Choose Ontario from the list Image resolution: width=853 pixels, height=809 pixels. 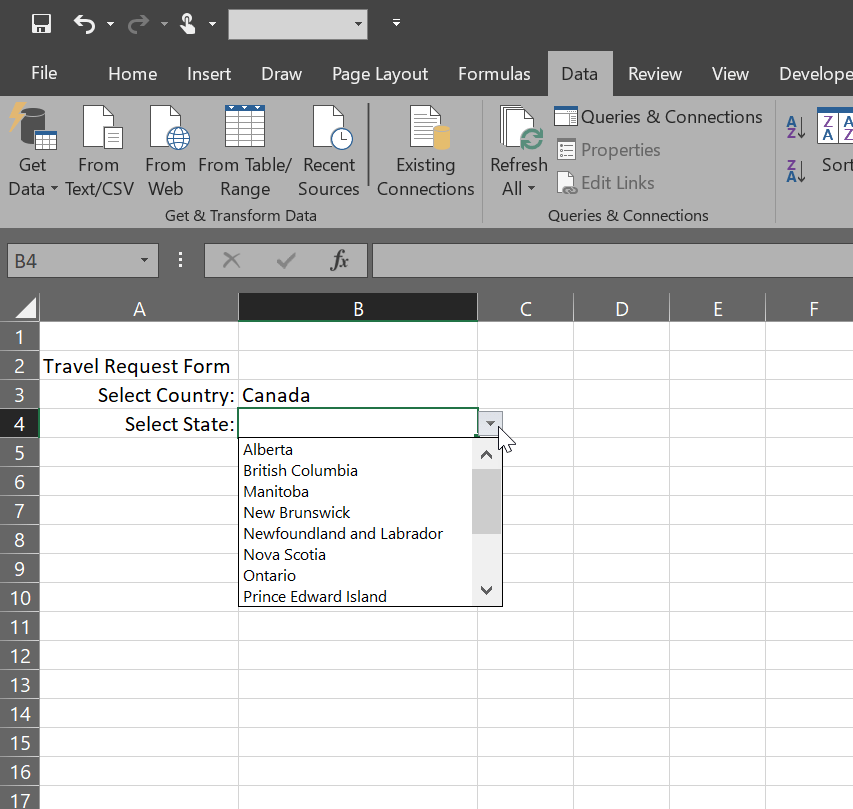tap(355, 576)
